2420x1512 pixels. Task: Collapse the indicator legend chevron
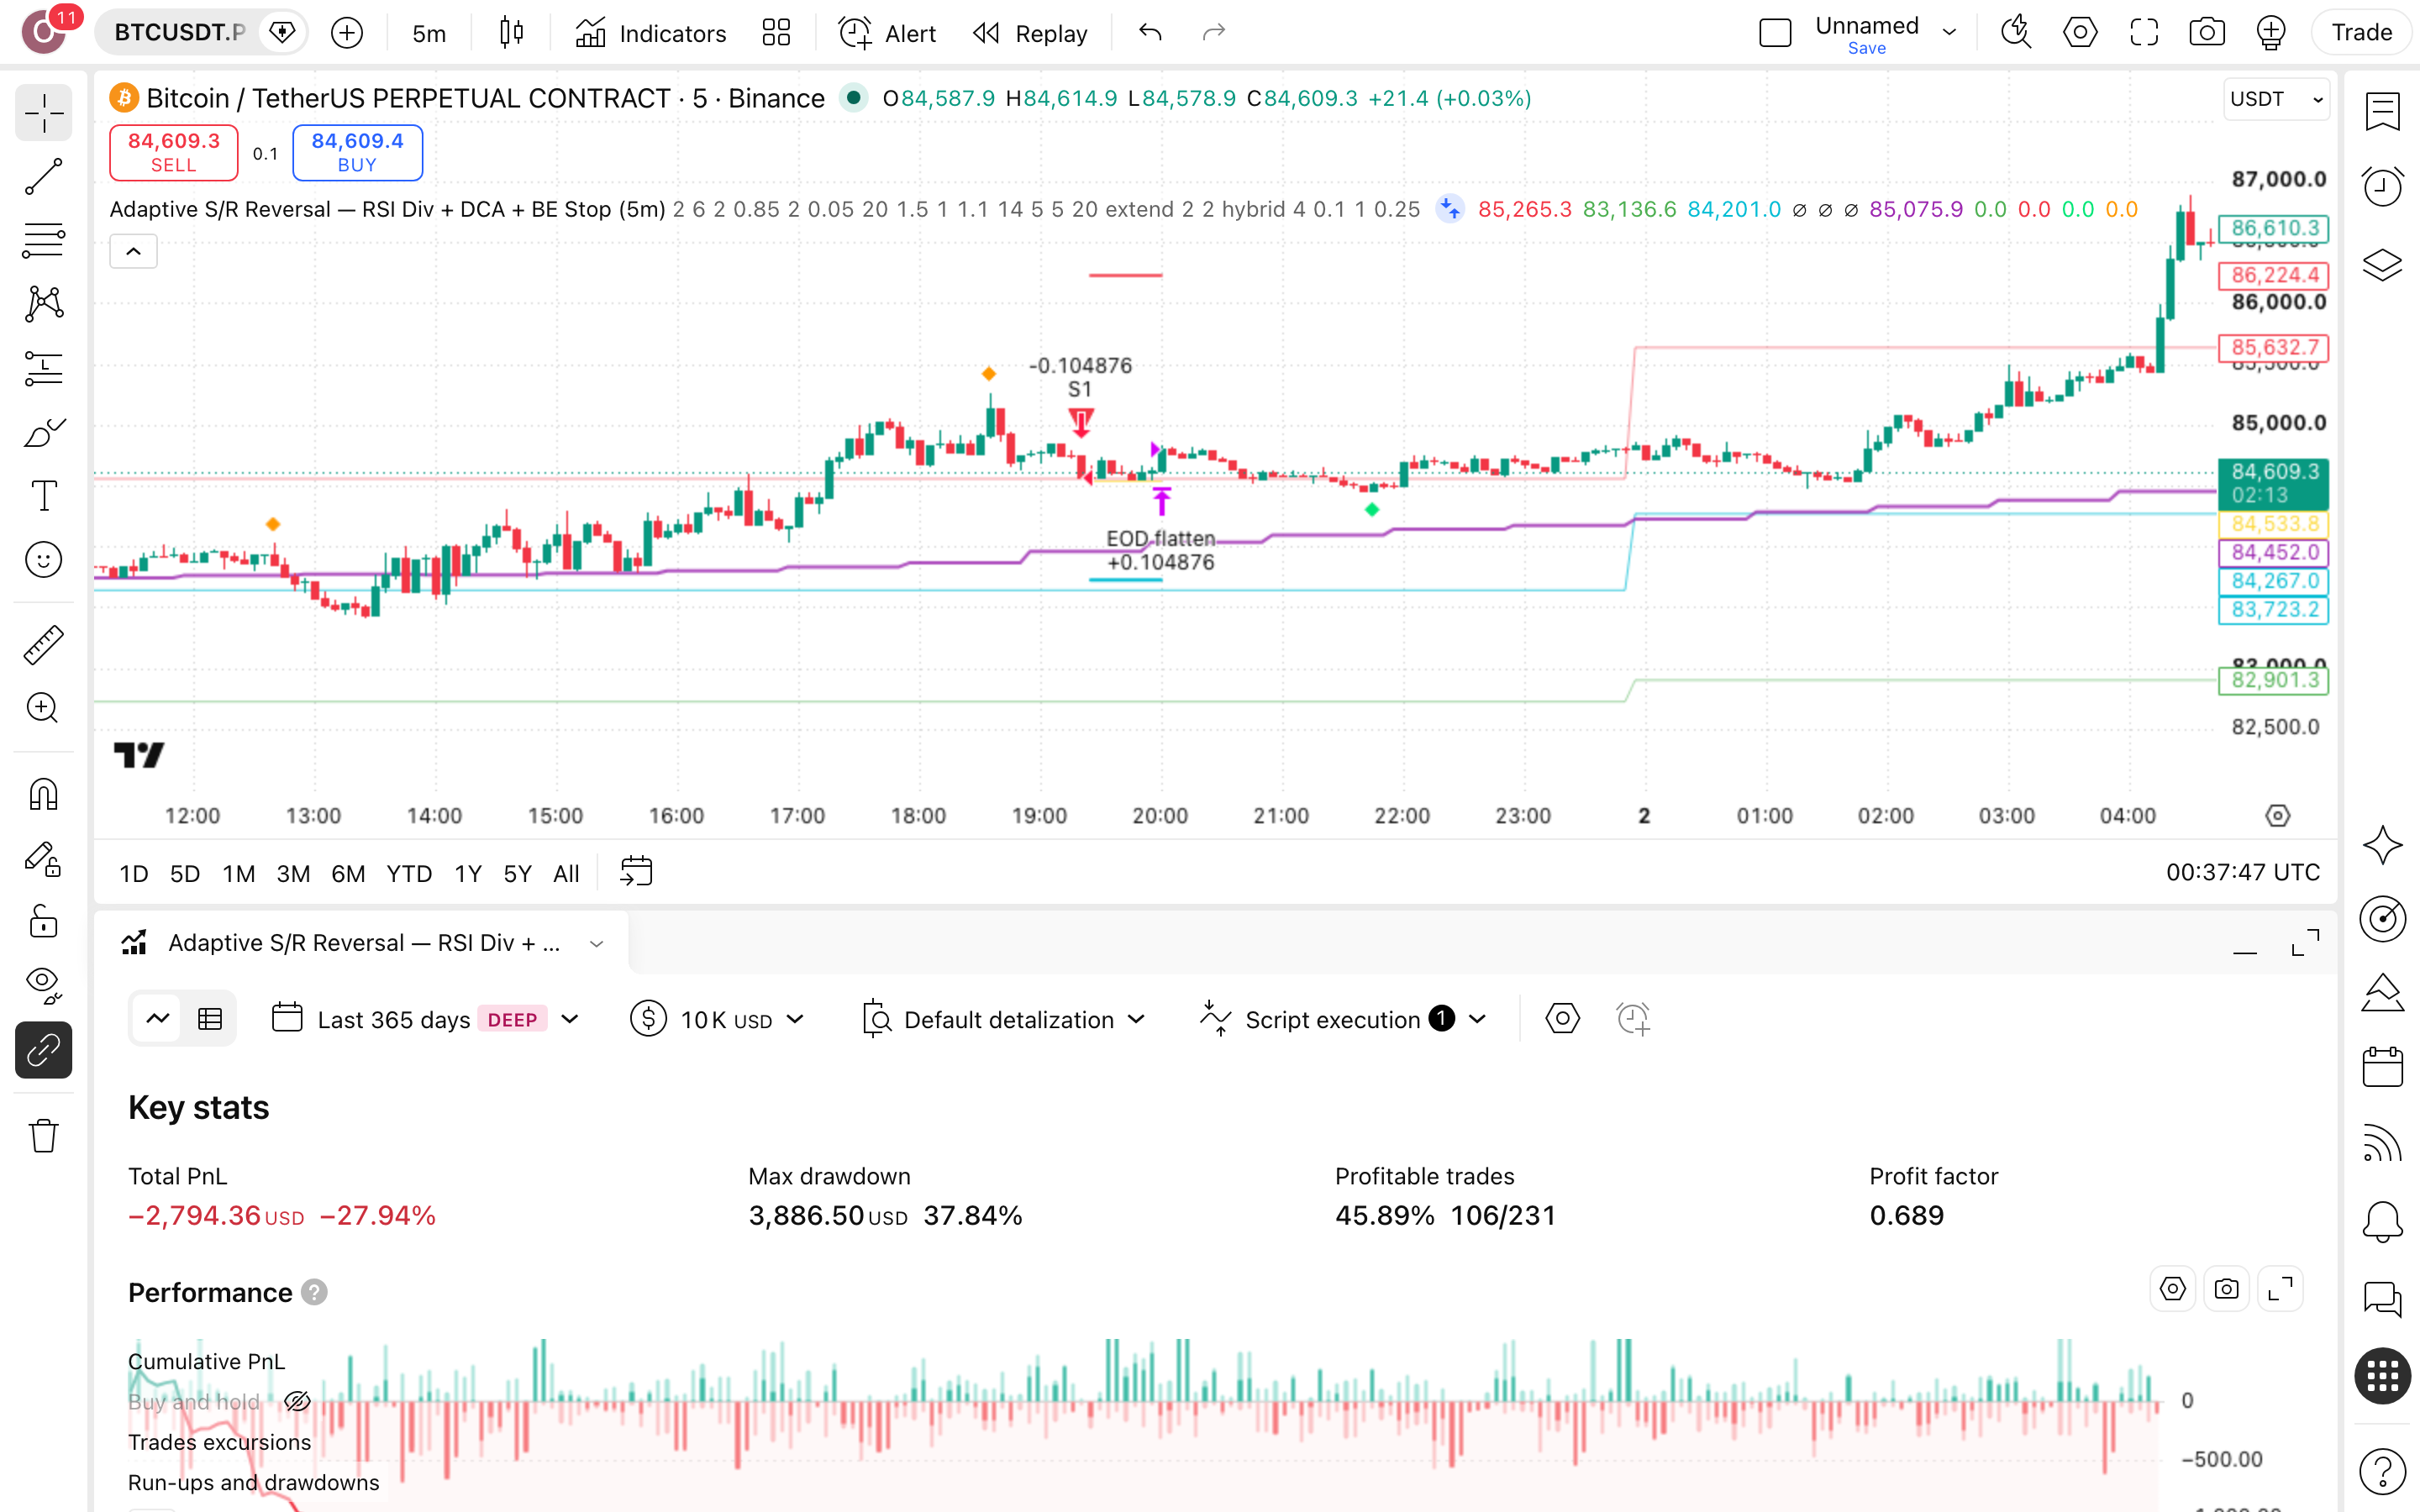(133, 251)
